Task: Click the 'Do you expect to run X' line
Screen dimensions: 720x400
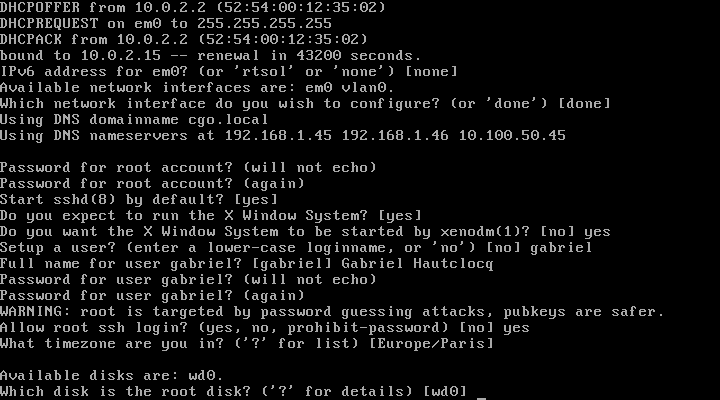Action: [210, 215]
